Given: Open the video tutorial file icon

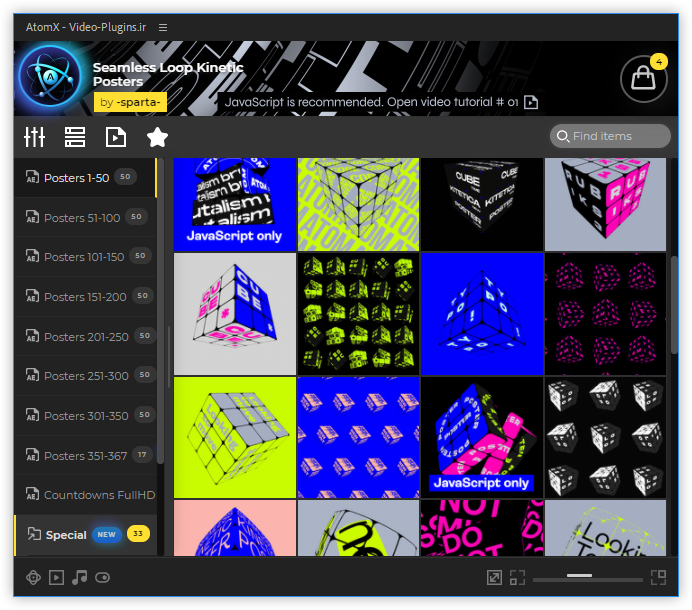Looking at the screenshot, I should point(531,102).
